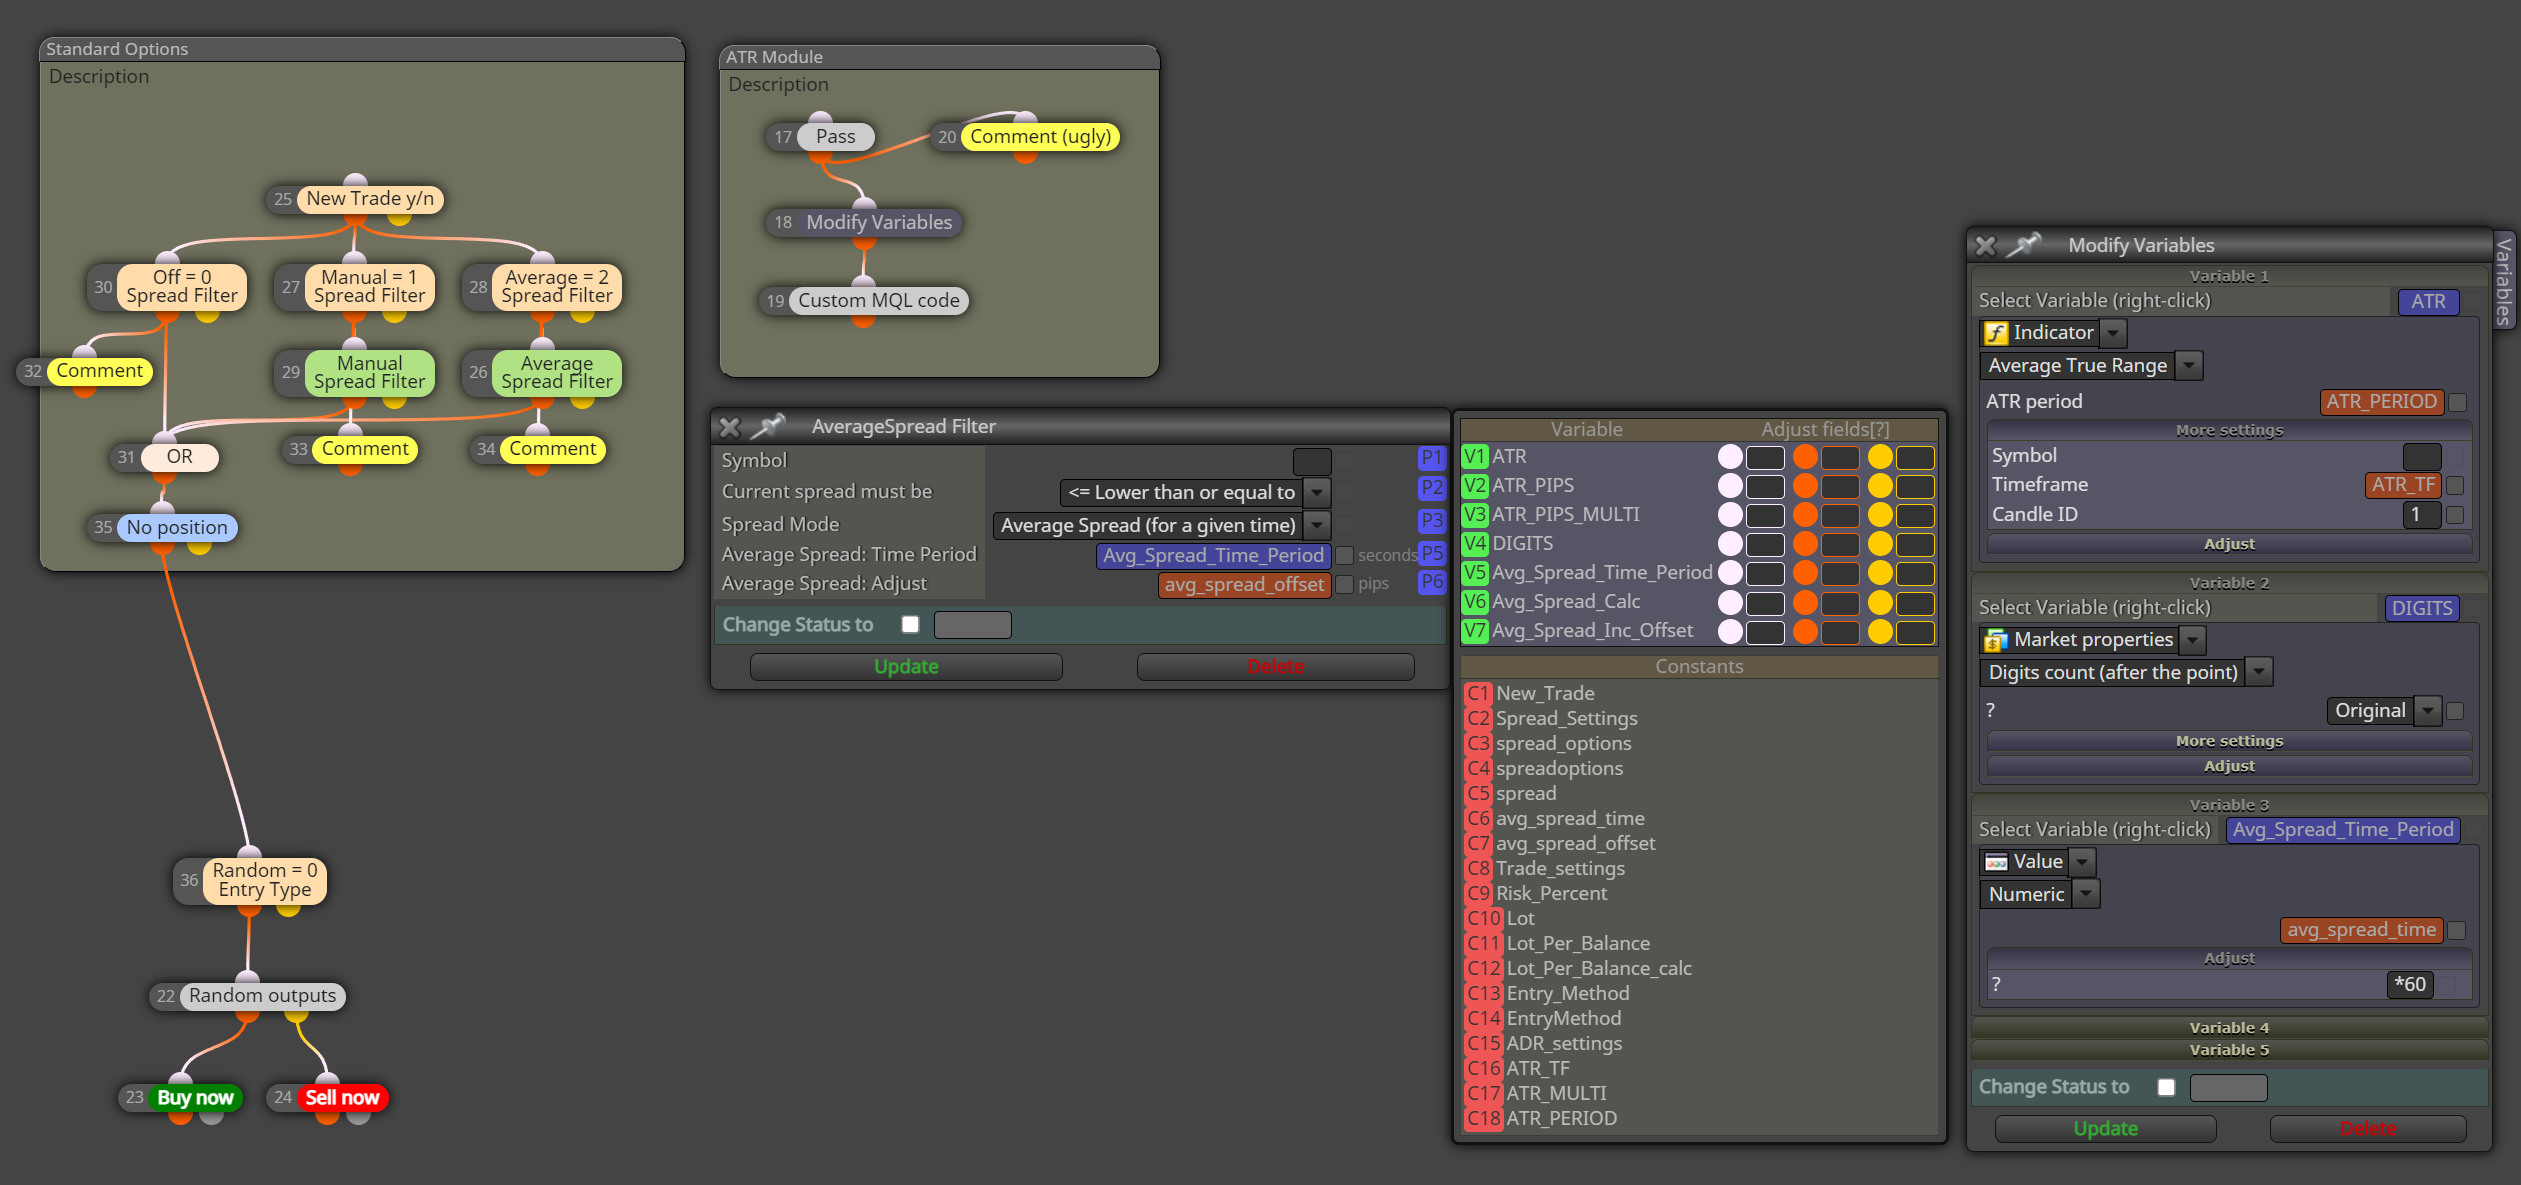Image resolution: width=2521 pixels, height=1185 pixels.
Task: Click the Indicator function icon in Variable 1
Action: [x=1996, y=333]
